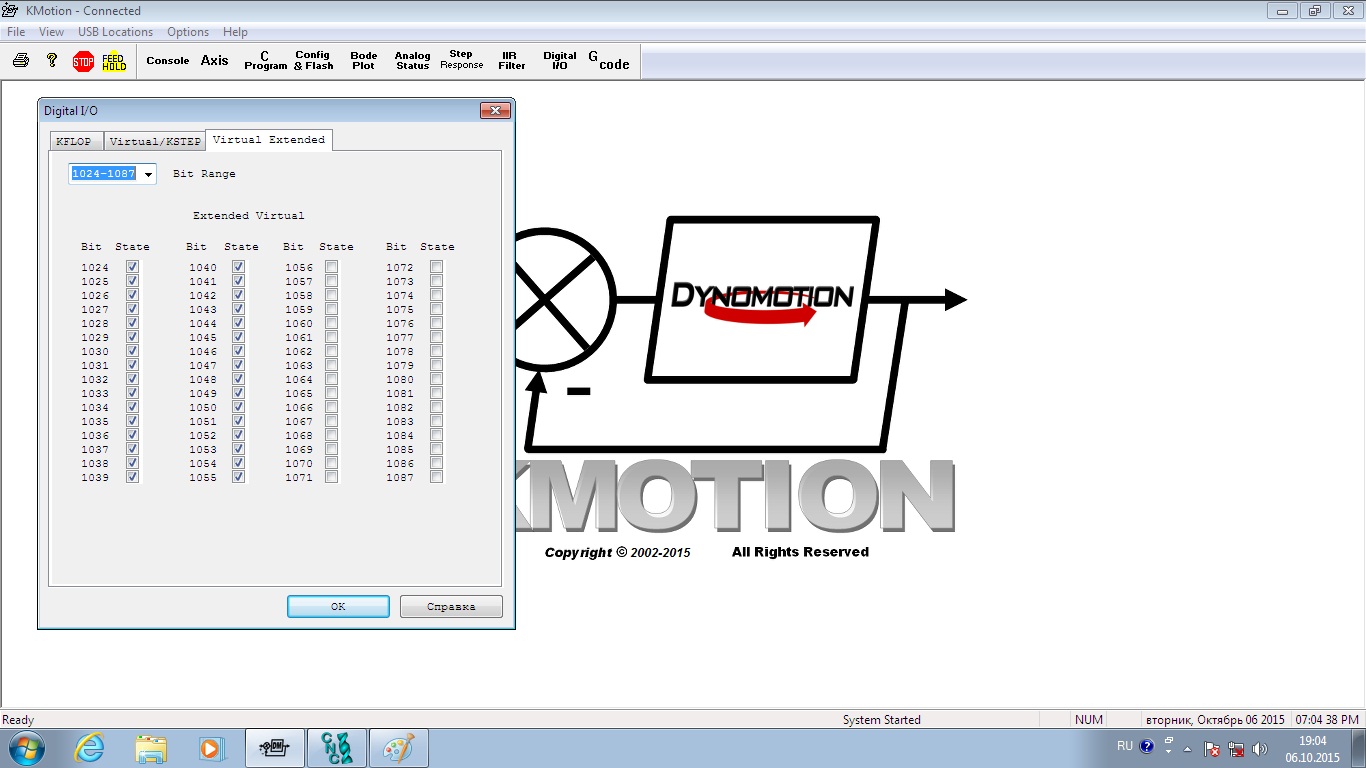Show the Bode Plot screen
Image resolution: width=1366 pixels, height=768 pixels.
coord(364,61)
